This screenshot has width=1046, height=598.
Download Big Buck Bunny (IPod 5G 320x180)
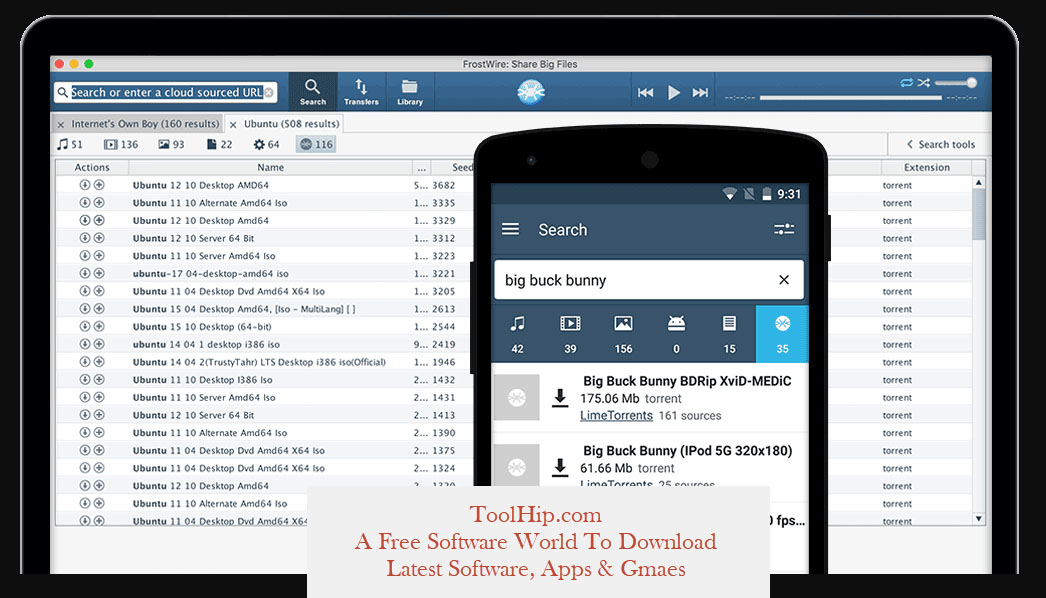click(x=560, y=467)
